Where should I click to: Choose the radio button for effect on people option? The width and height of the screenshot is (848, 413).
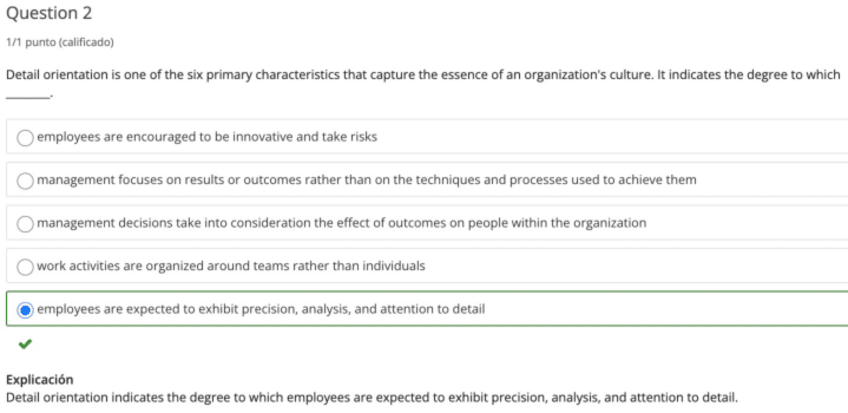[x=26, y=223]
